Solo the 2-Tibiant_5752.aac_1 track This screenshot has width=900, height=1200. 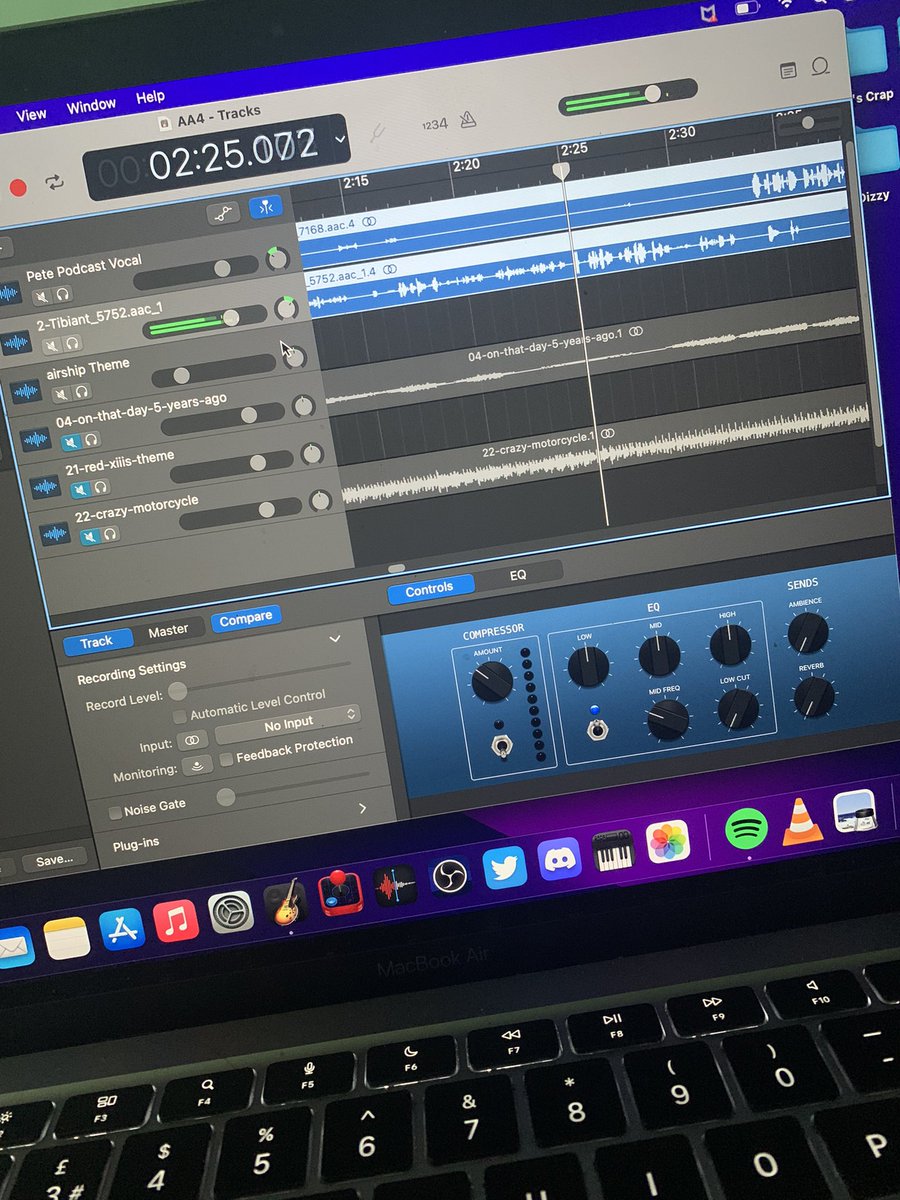pyautogui.click(x=72, y=343)
